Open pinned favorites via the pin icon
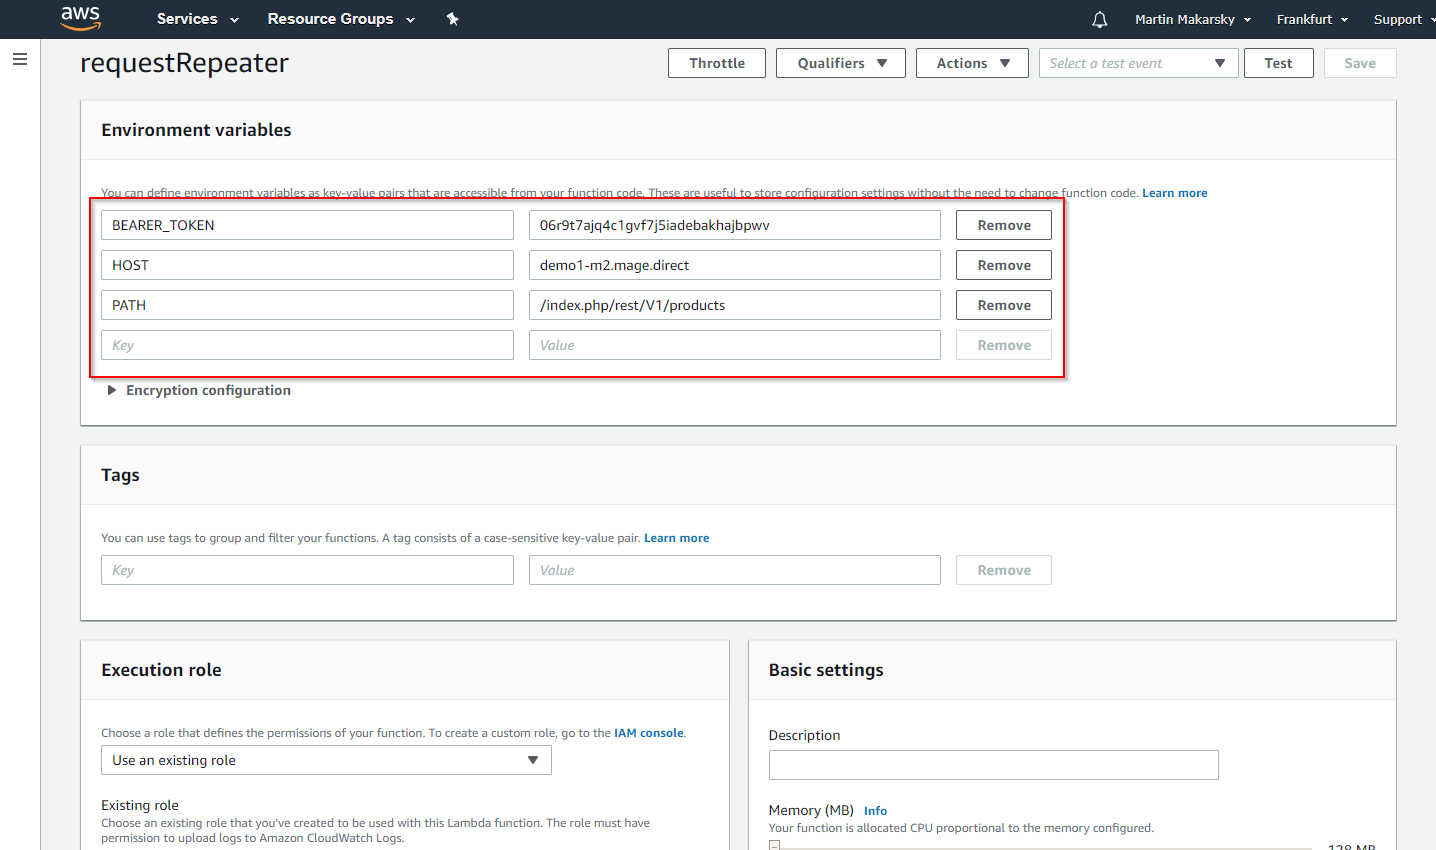The width and height of the screenshot is (1436, 850). (x=452, y=18)
